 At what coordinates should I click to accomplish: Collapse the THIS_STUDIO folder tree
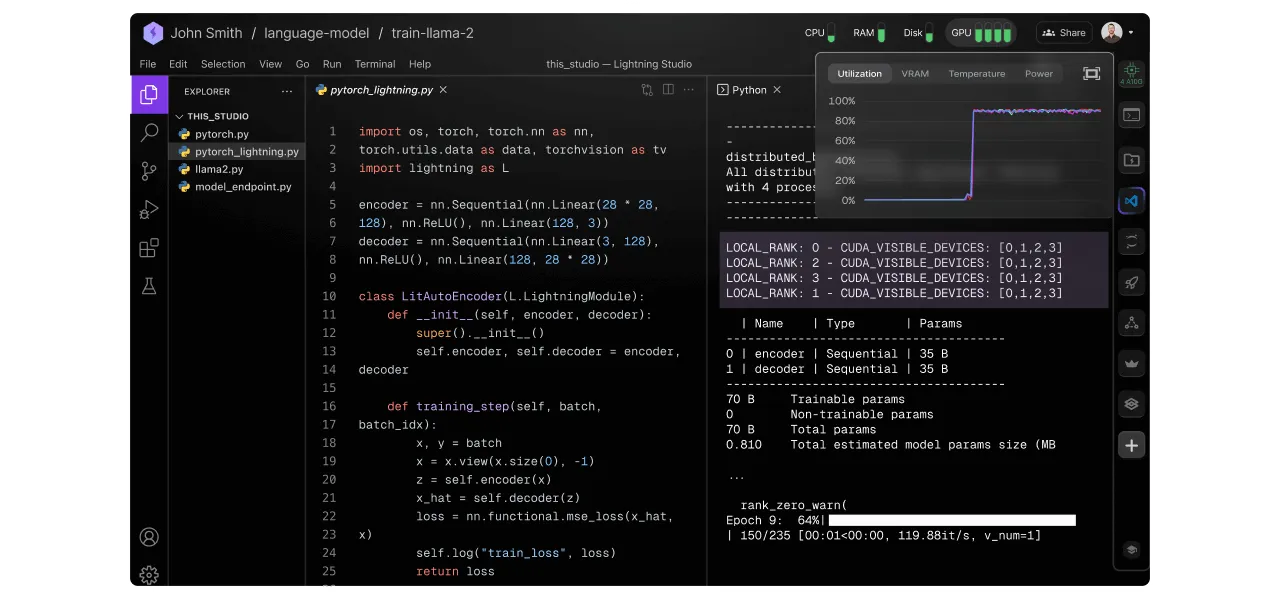180,116
